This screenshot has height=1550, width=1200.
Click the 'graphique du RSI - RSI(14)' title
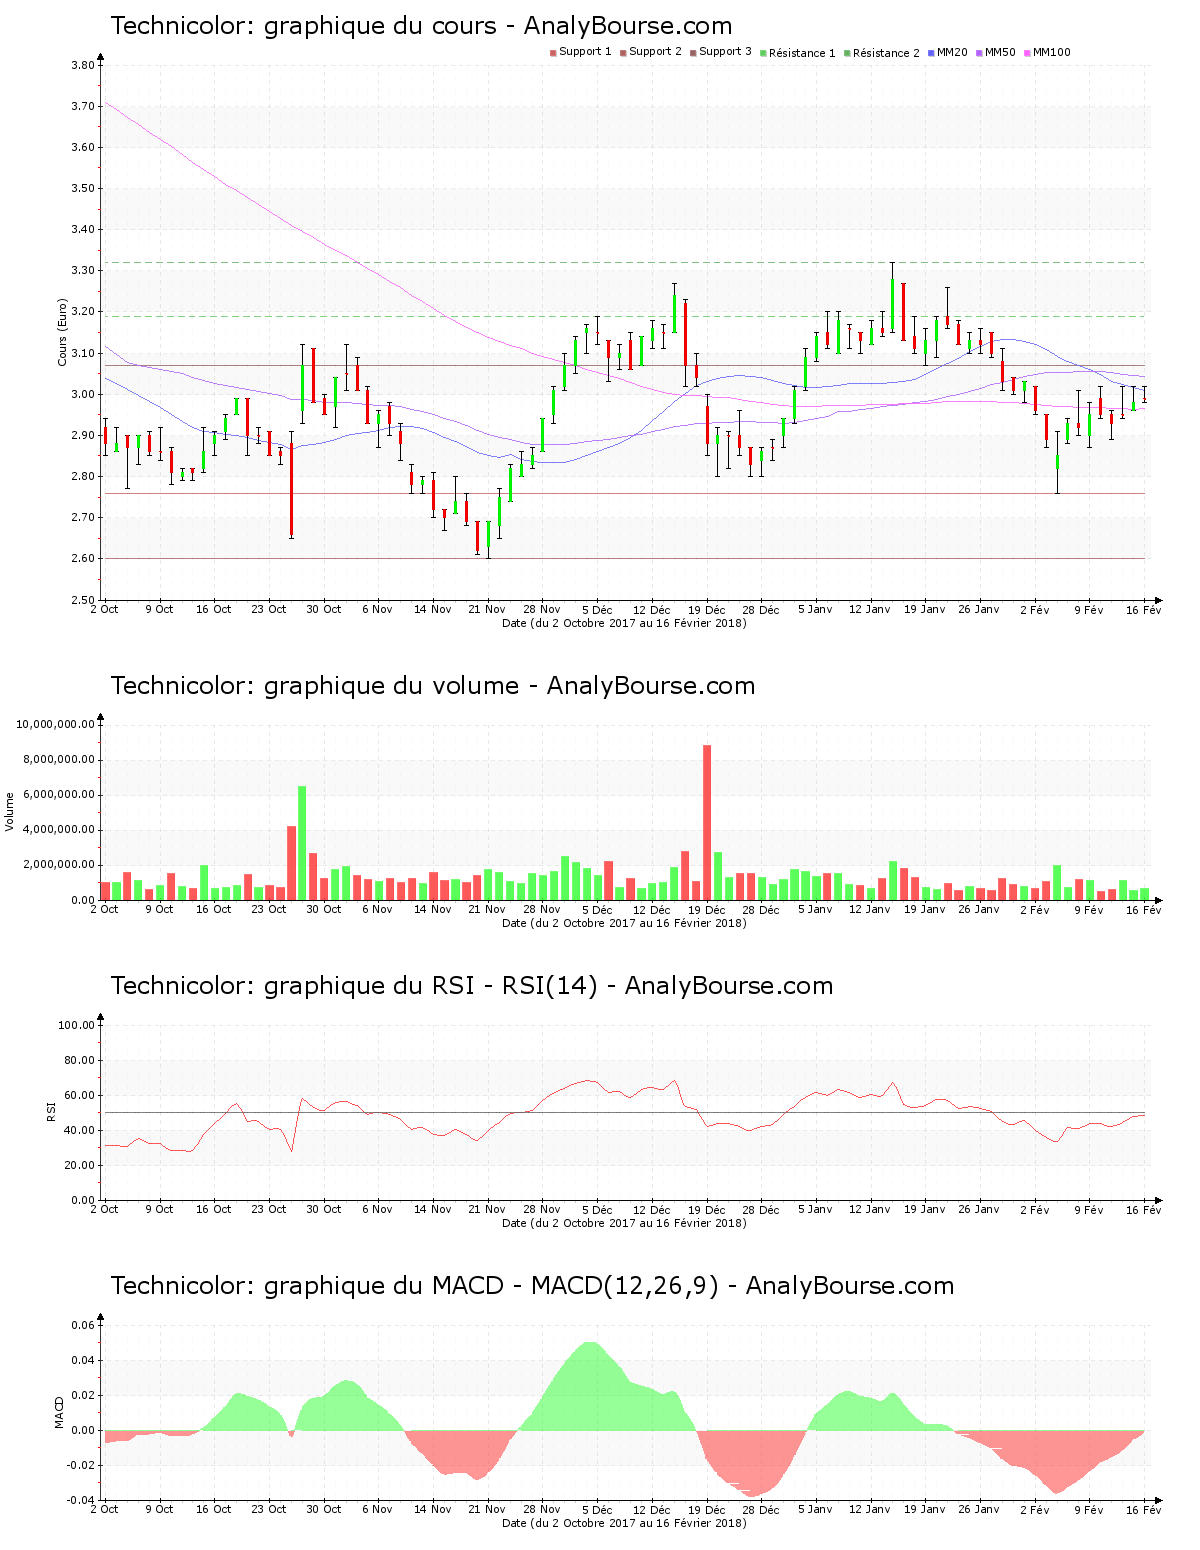431,986
